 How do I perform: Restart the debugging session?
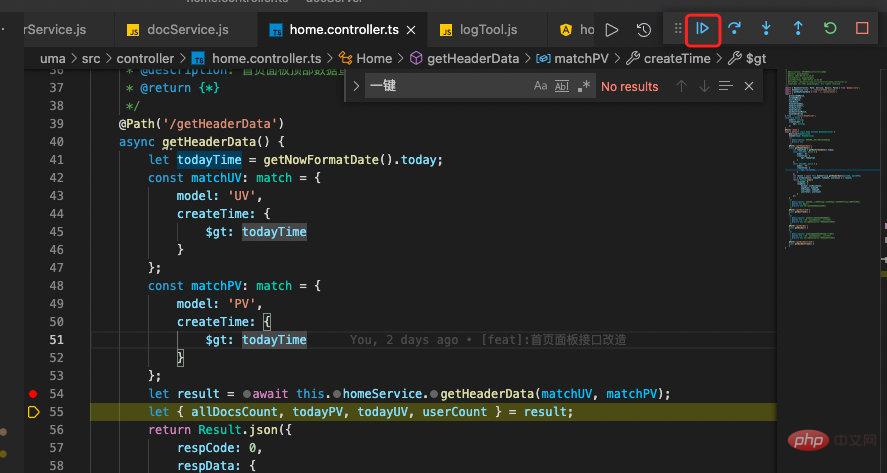click(x=830, y=29)
